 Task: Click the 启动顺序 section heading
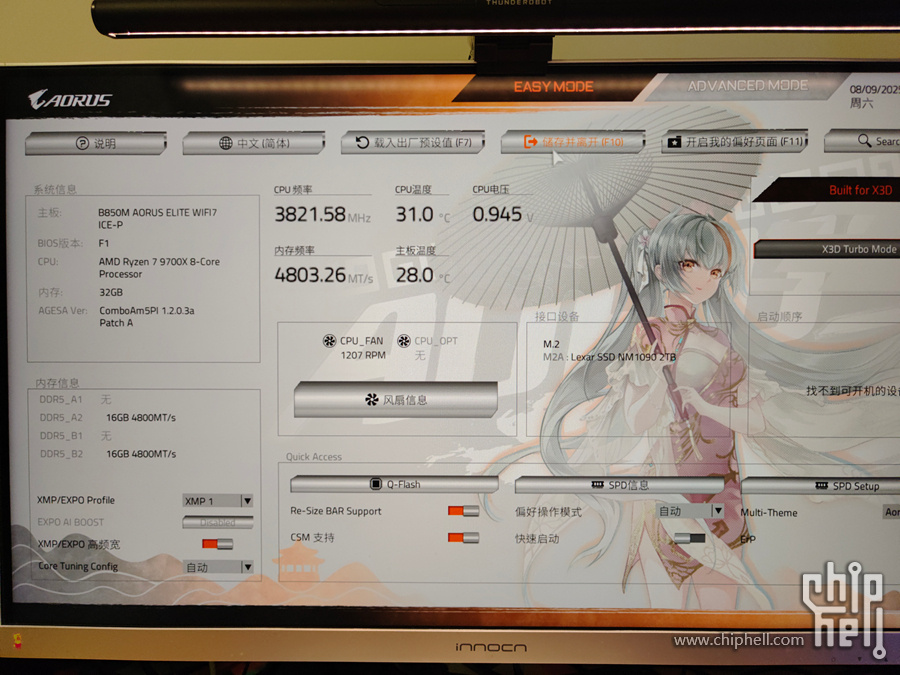pos(779,316)
